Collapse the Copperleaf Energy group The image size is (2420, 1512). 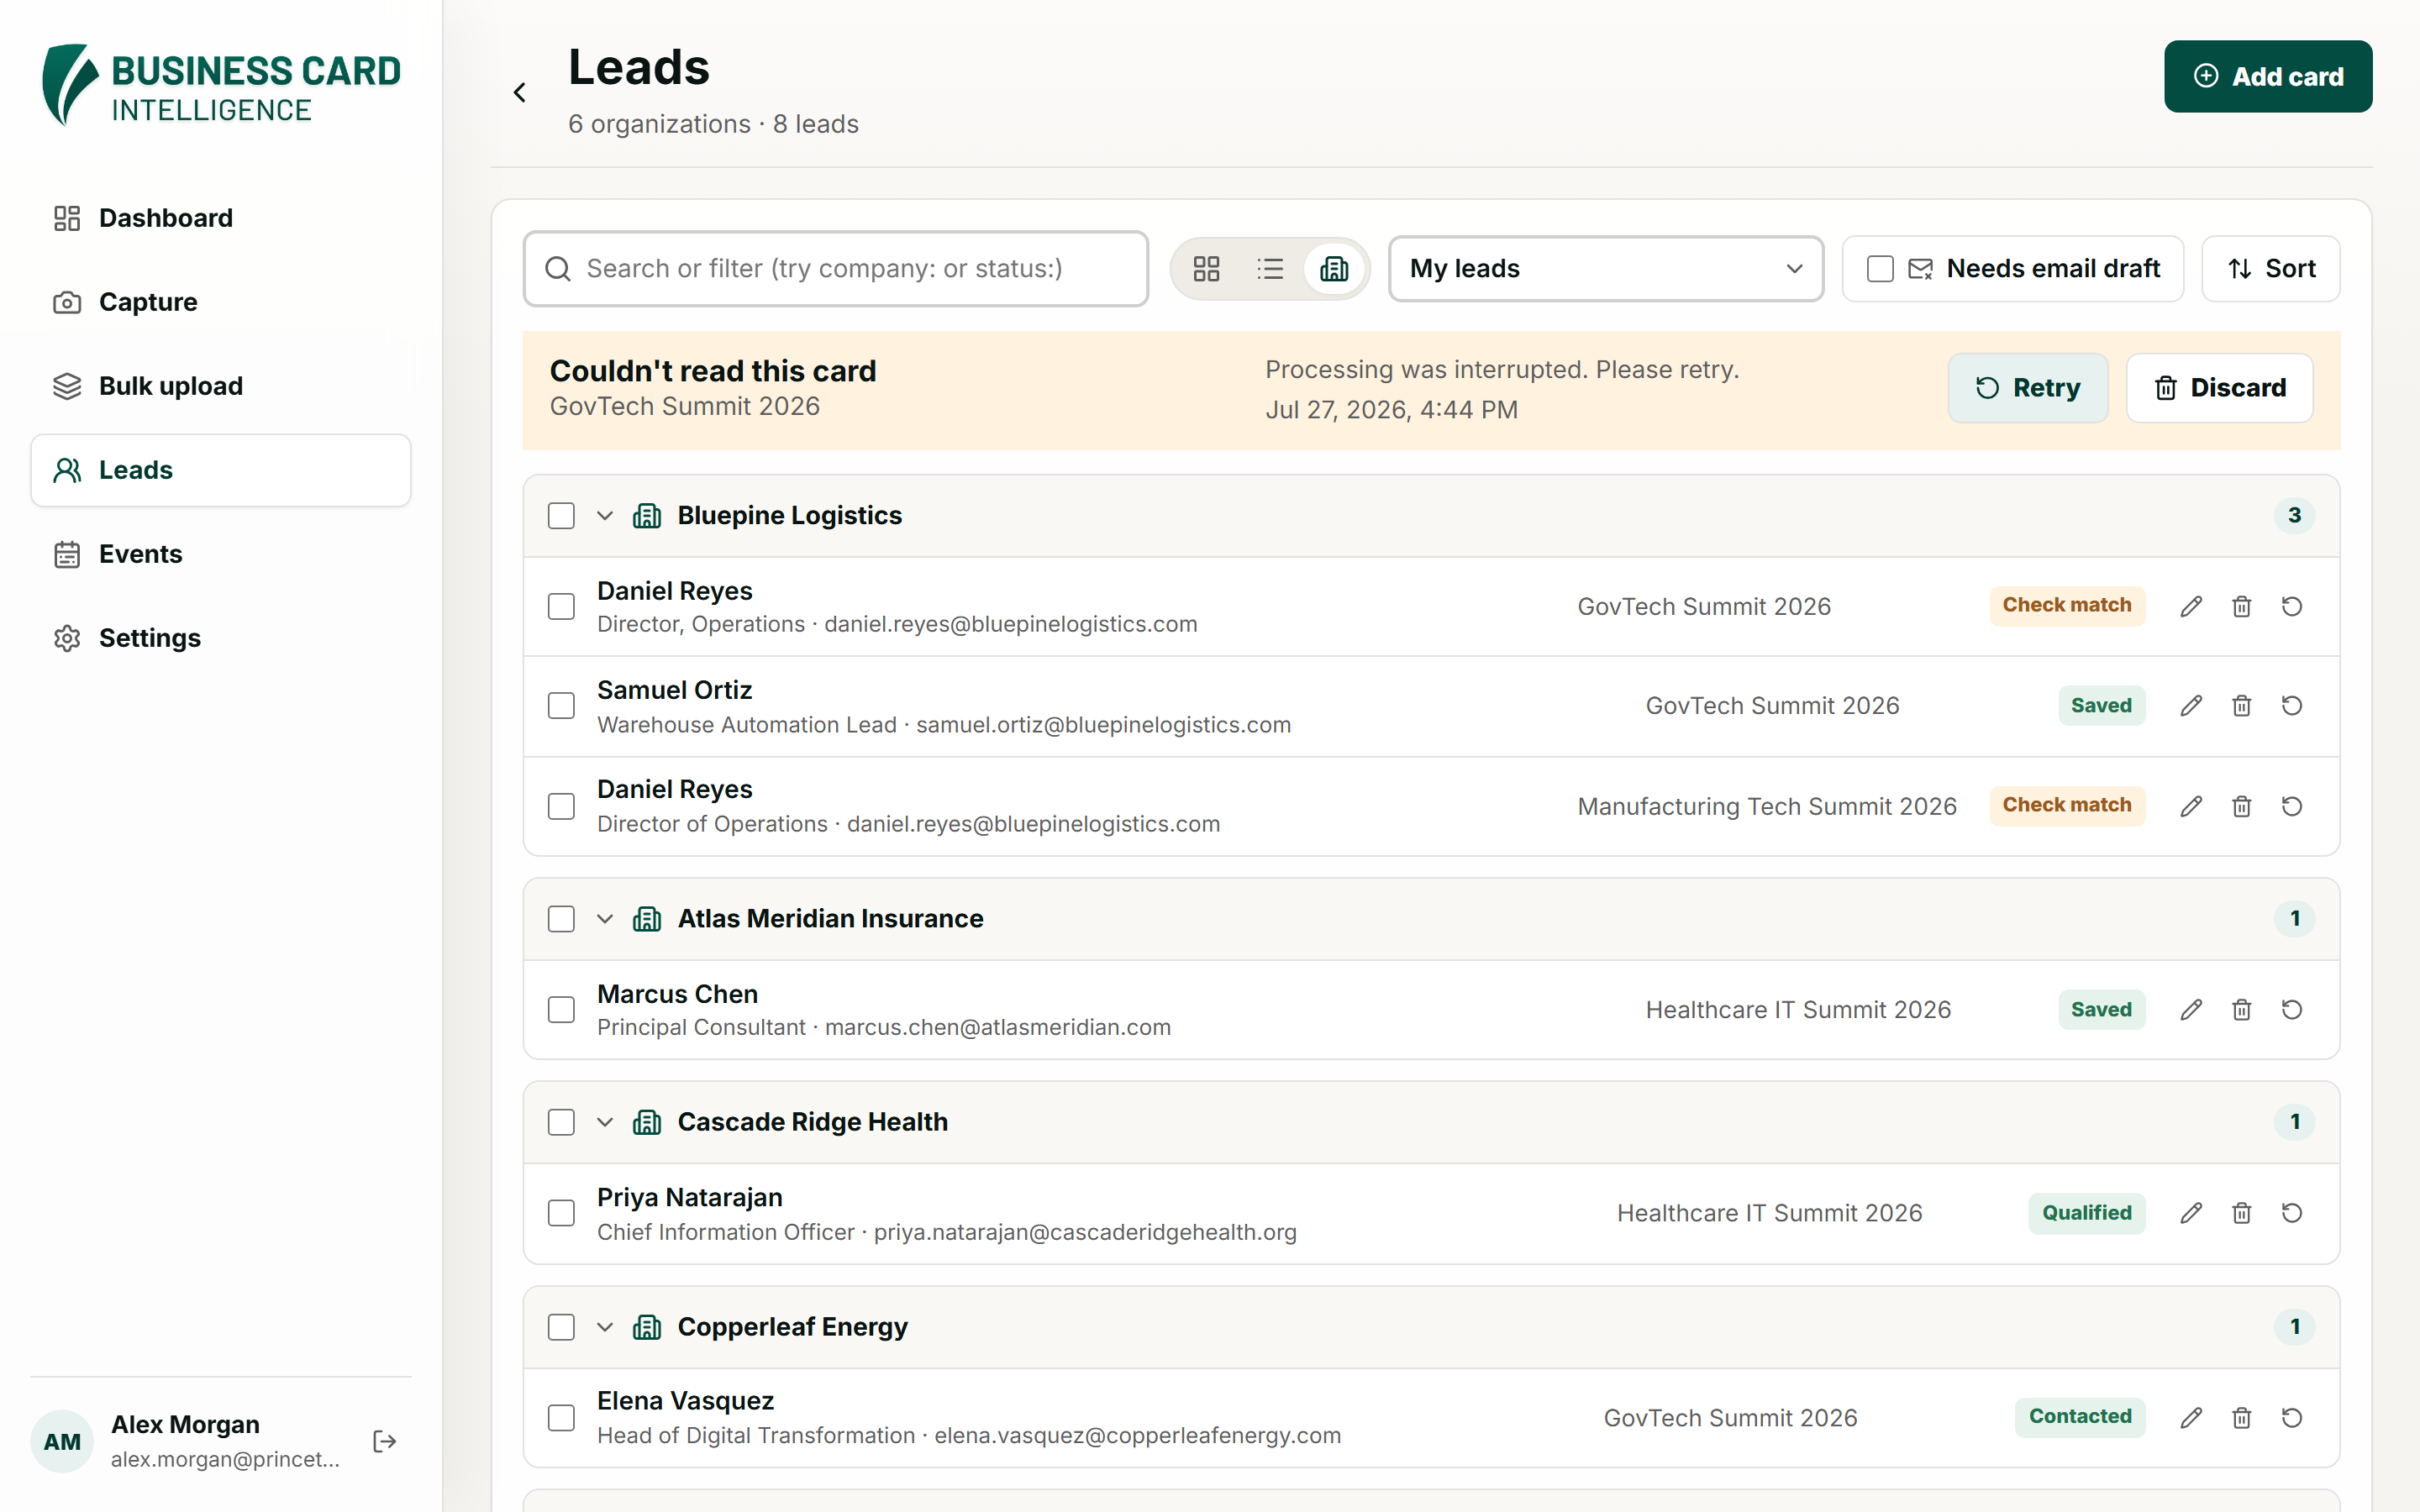pos(605,1327)
